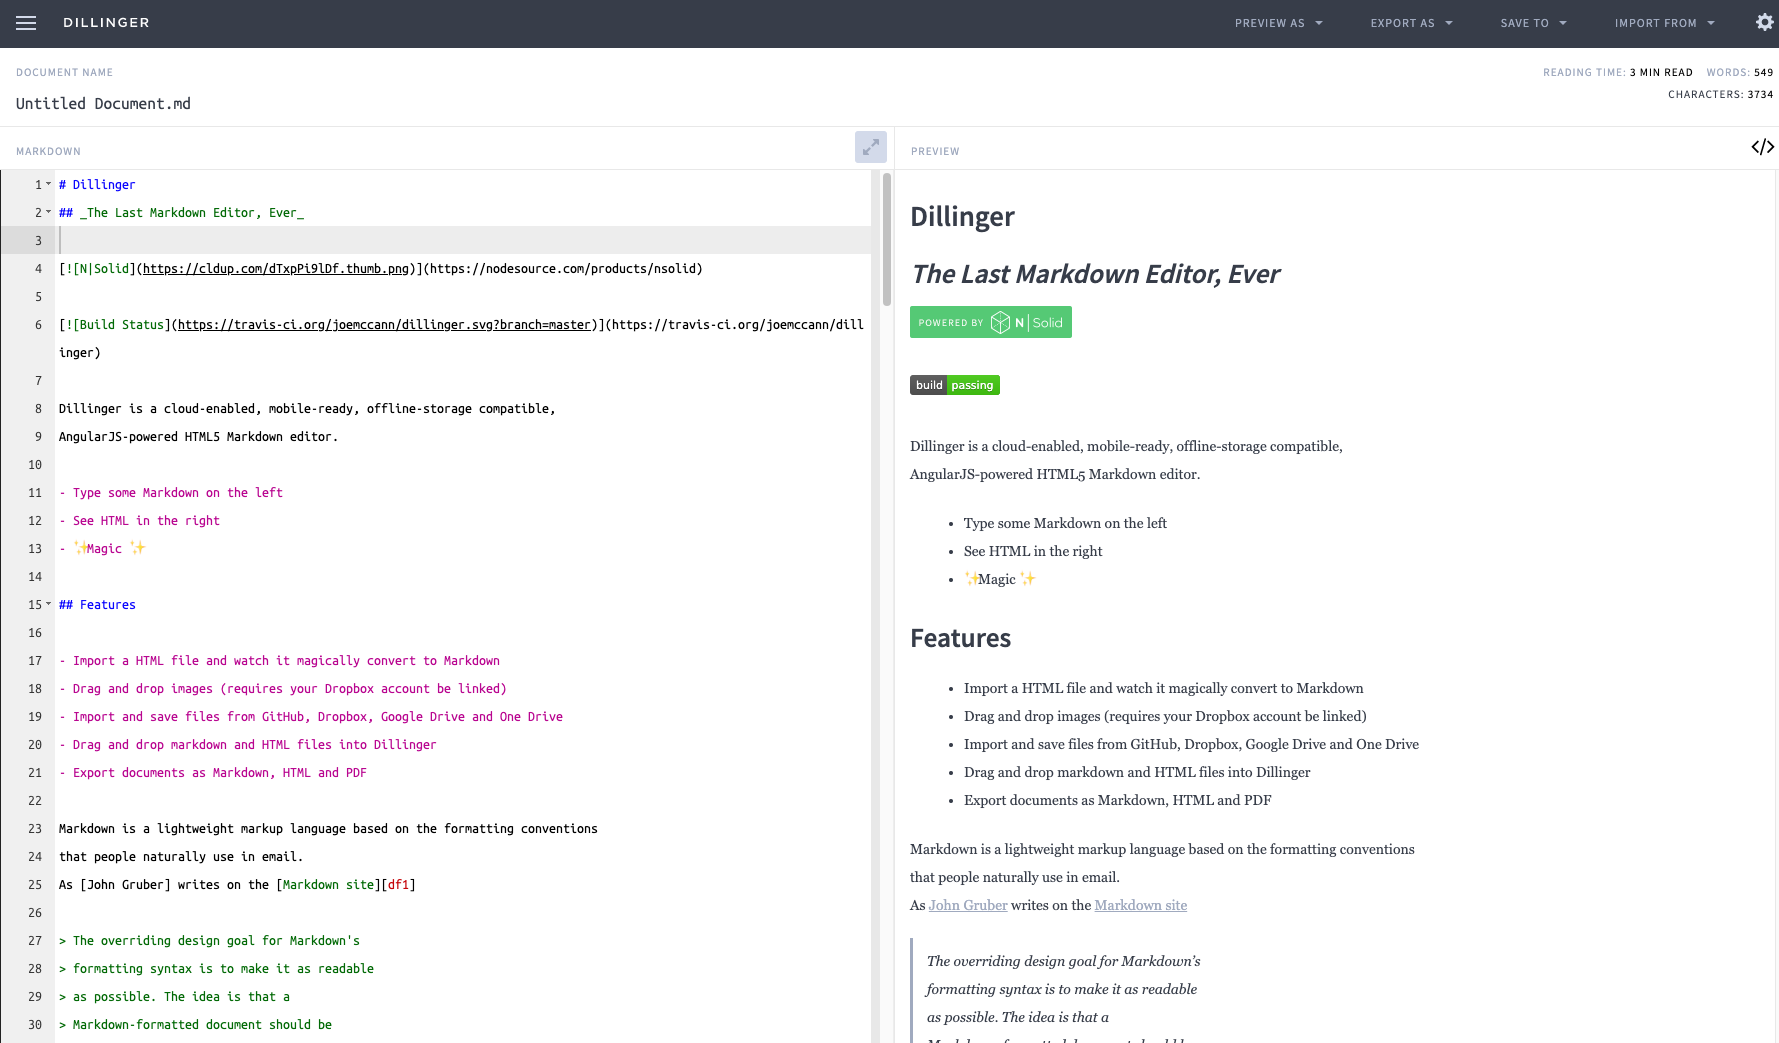Open the Export As dropdown
1779x1043 pixels.
[1412, 23]
